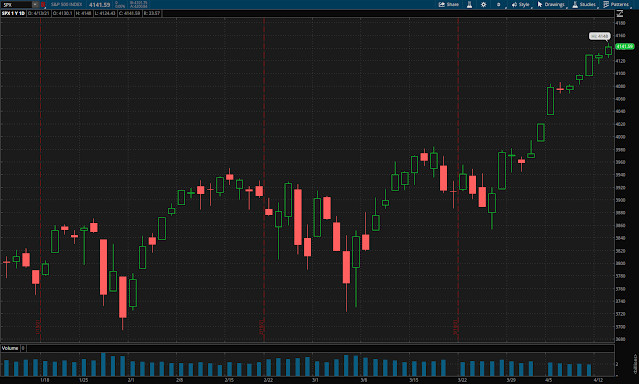Open the D time frame dropdown

(x=499, y=4)
